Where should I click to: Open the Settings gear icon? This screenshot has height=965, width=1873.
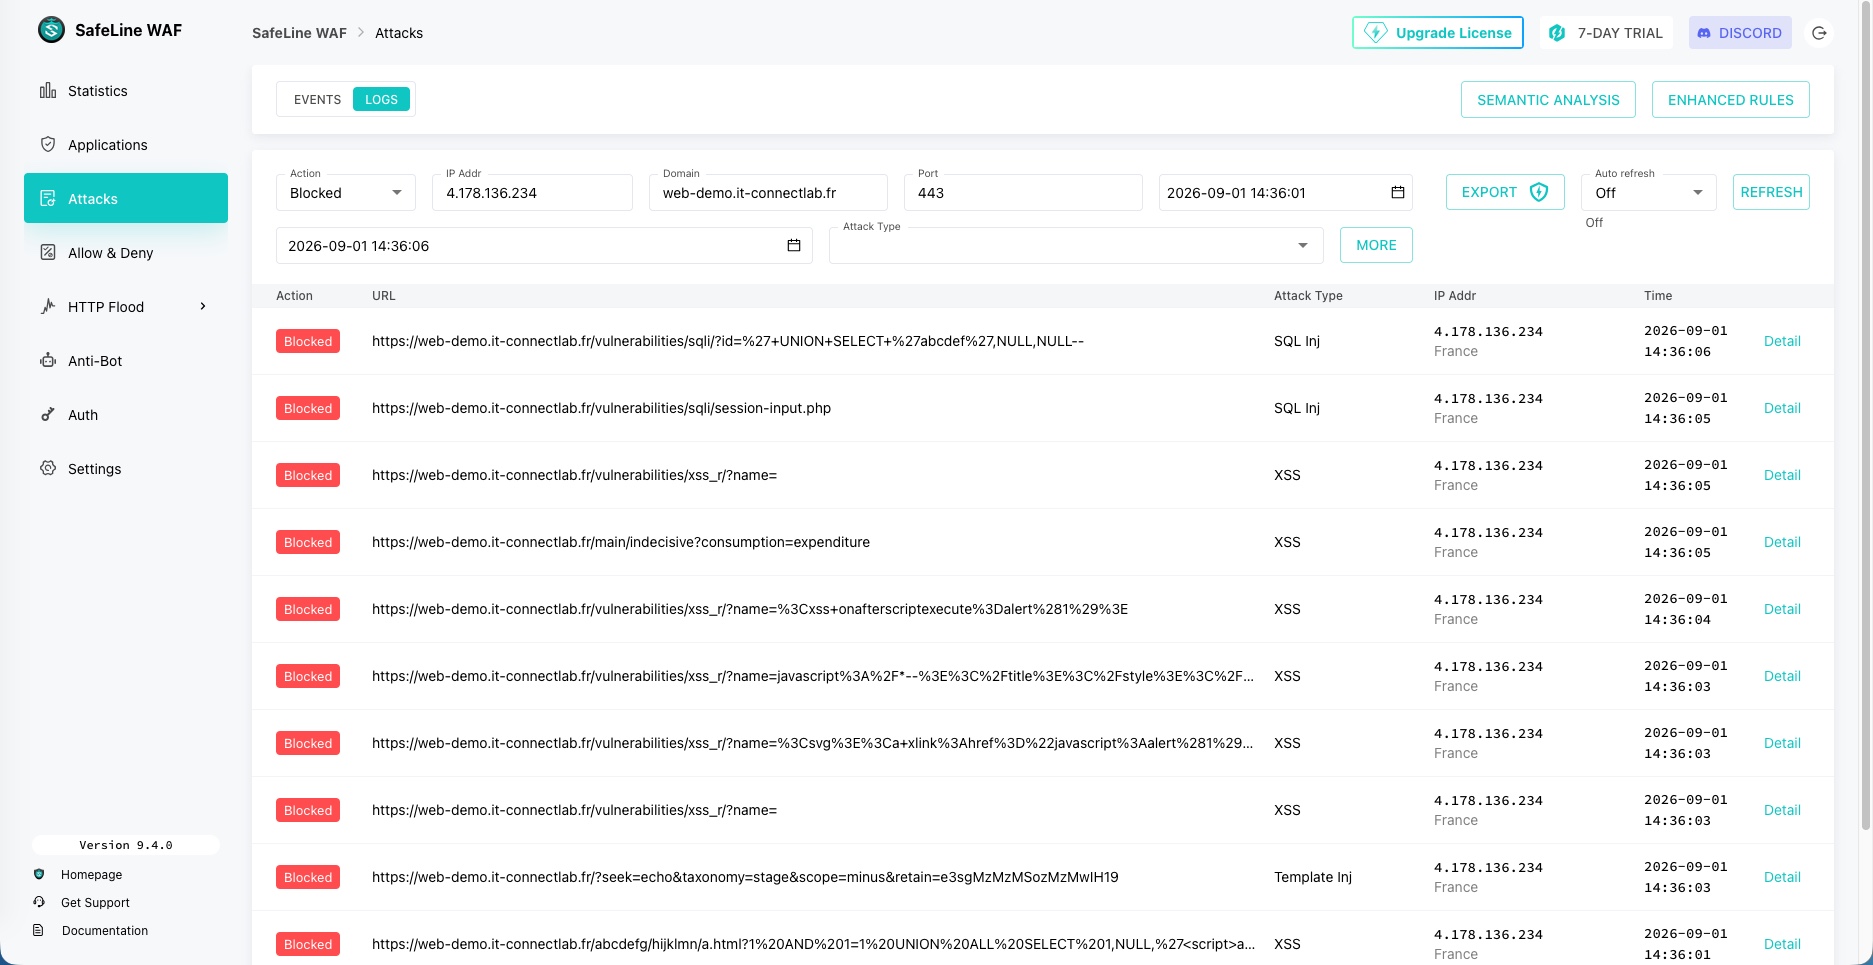(x=48, y=469)
